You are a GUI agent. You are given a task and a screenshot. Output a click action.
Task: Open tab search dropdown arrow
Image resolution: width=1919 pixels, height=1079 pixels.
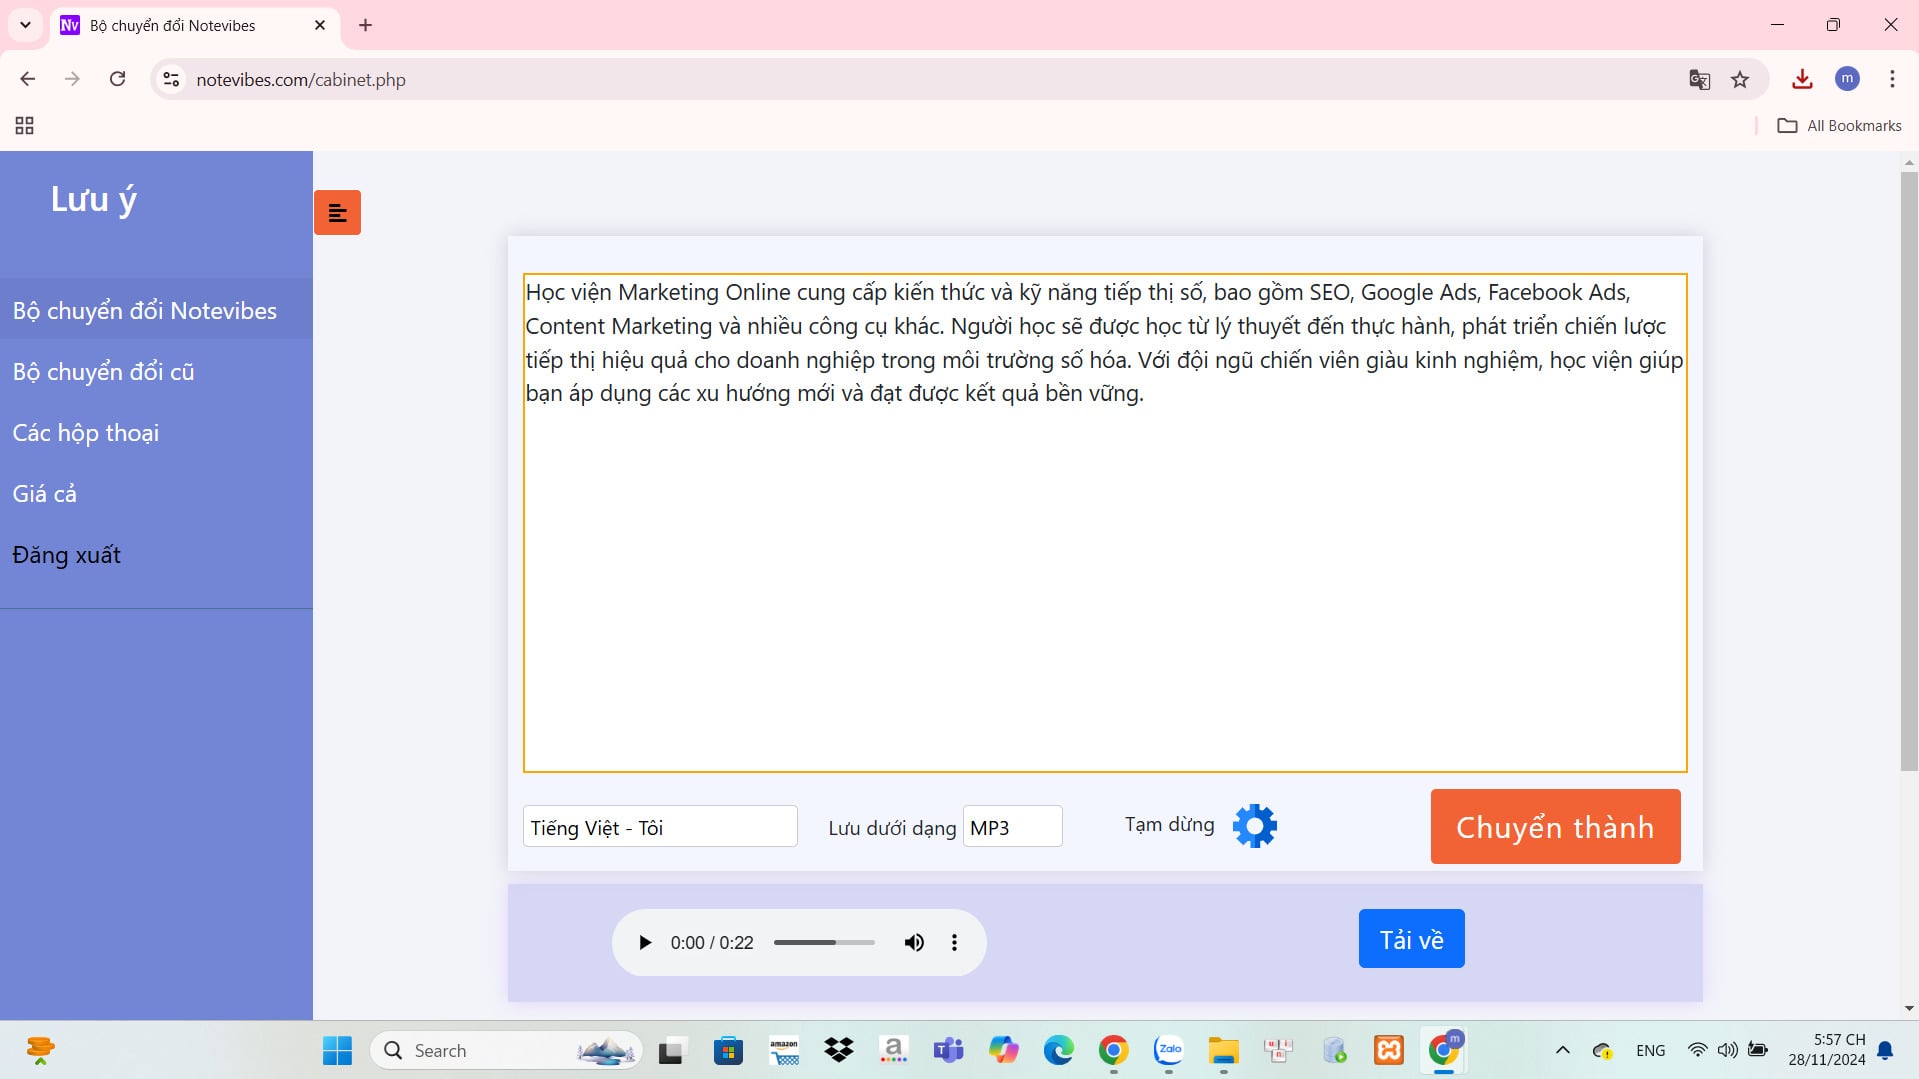coord(25,25)
